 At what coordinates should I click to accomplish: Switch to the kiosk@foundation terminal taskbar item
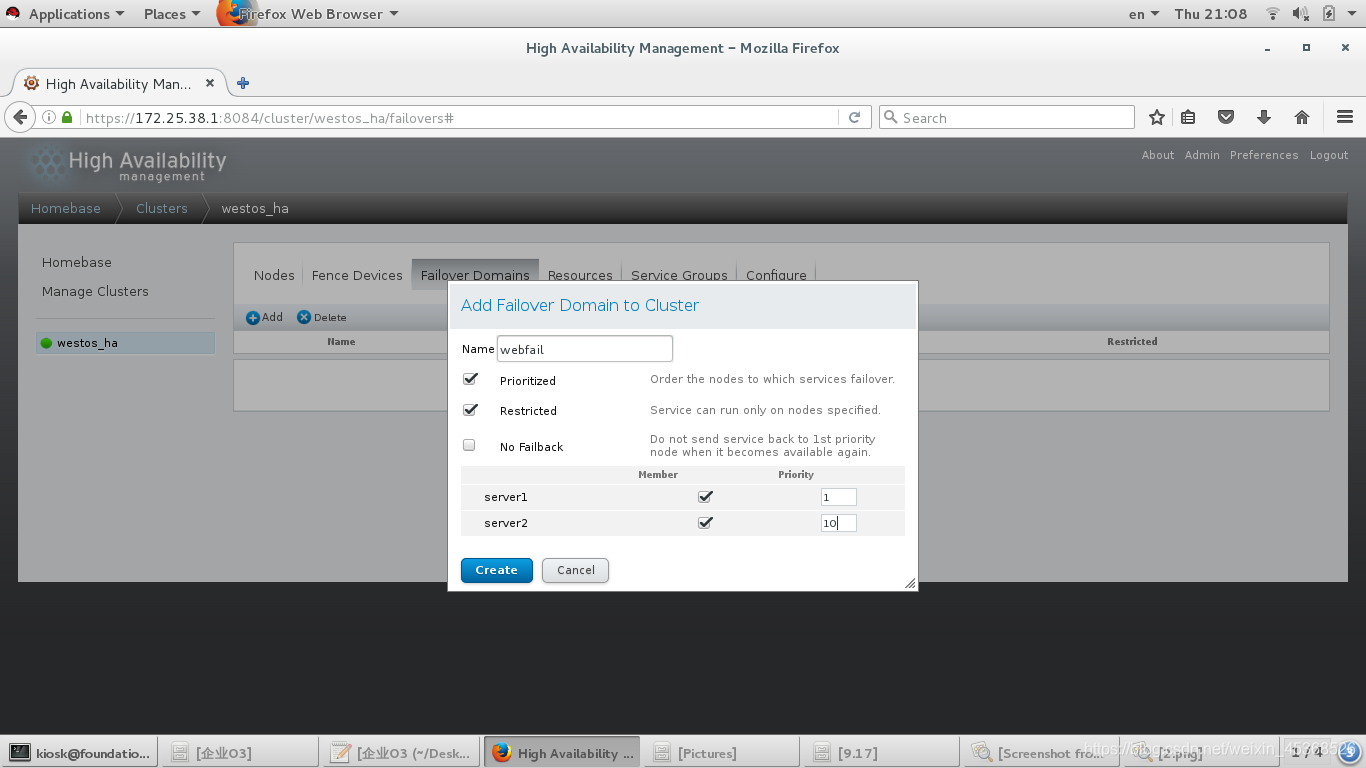tap(80, 753)
